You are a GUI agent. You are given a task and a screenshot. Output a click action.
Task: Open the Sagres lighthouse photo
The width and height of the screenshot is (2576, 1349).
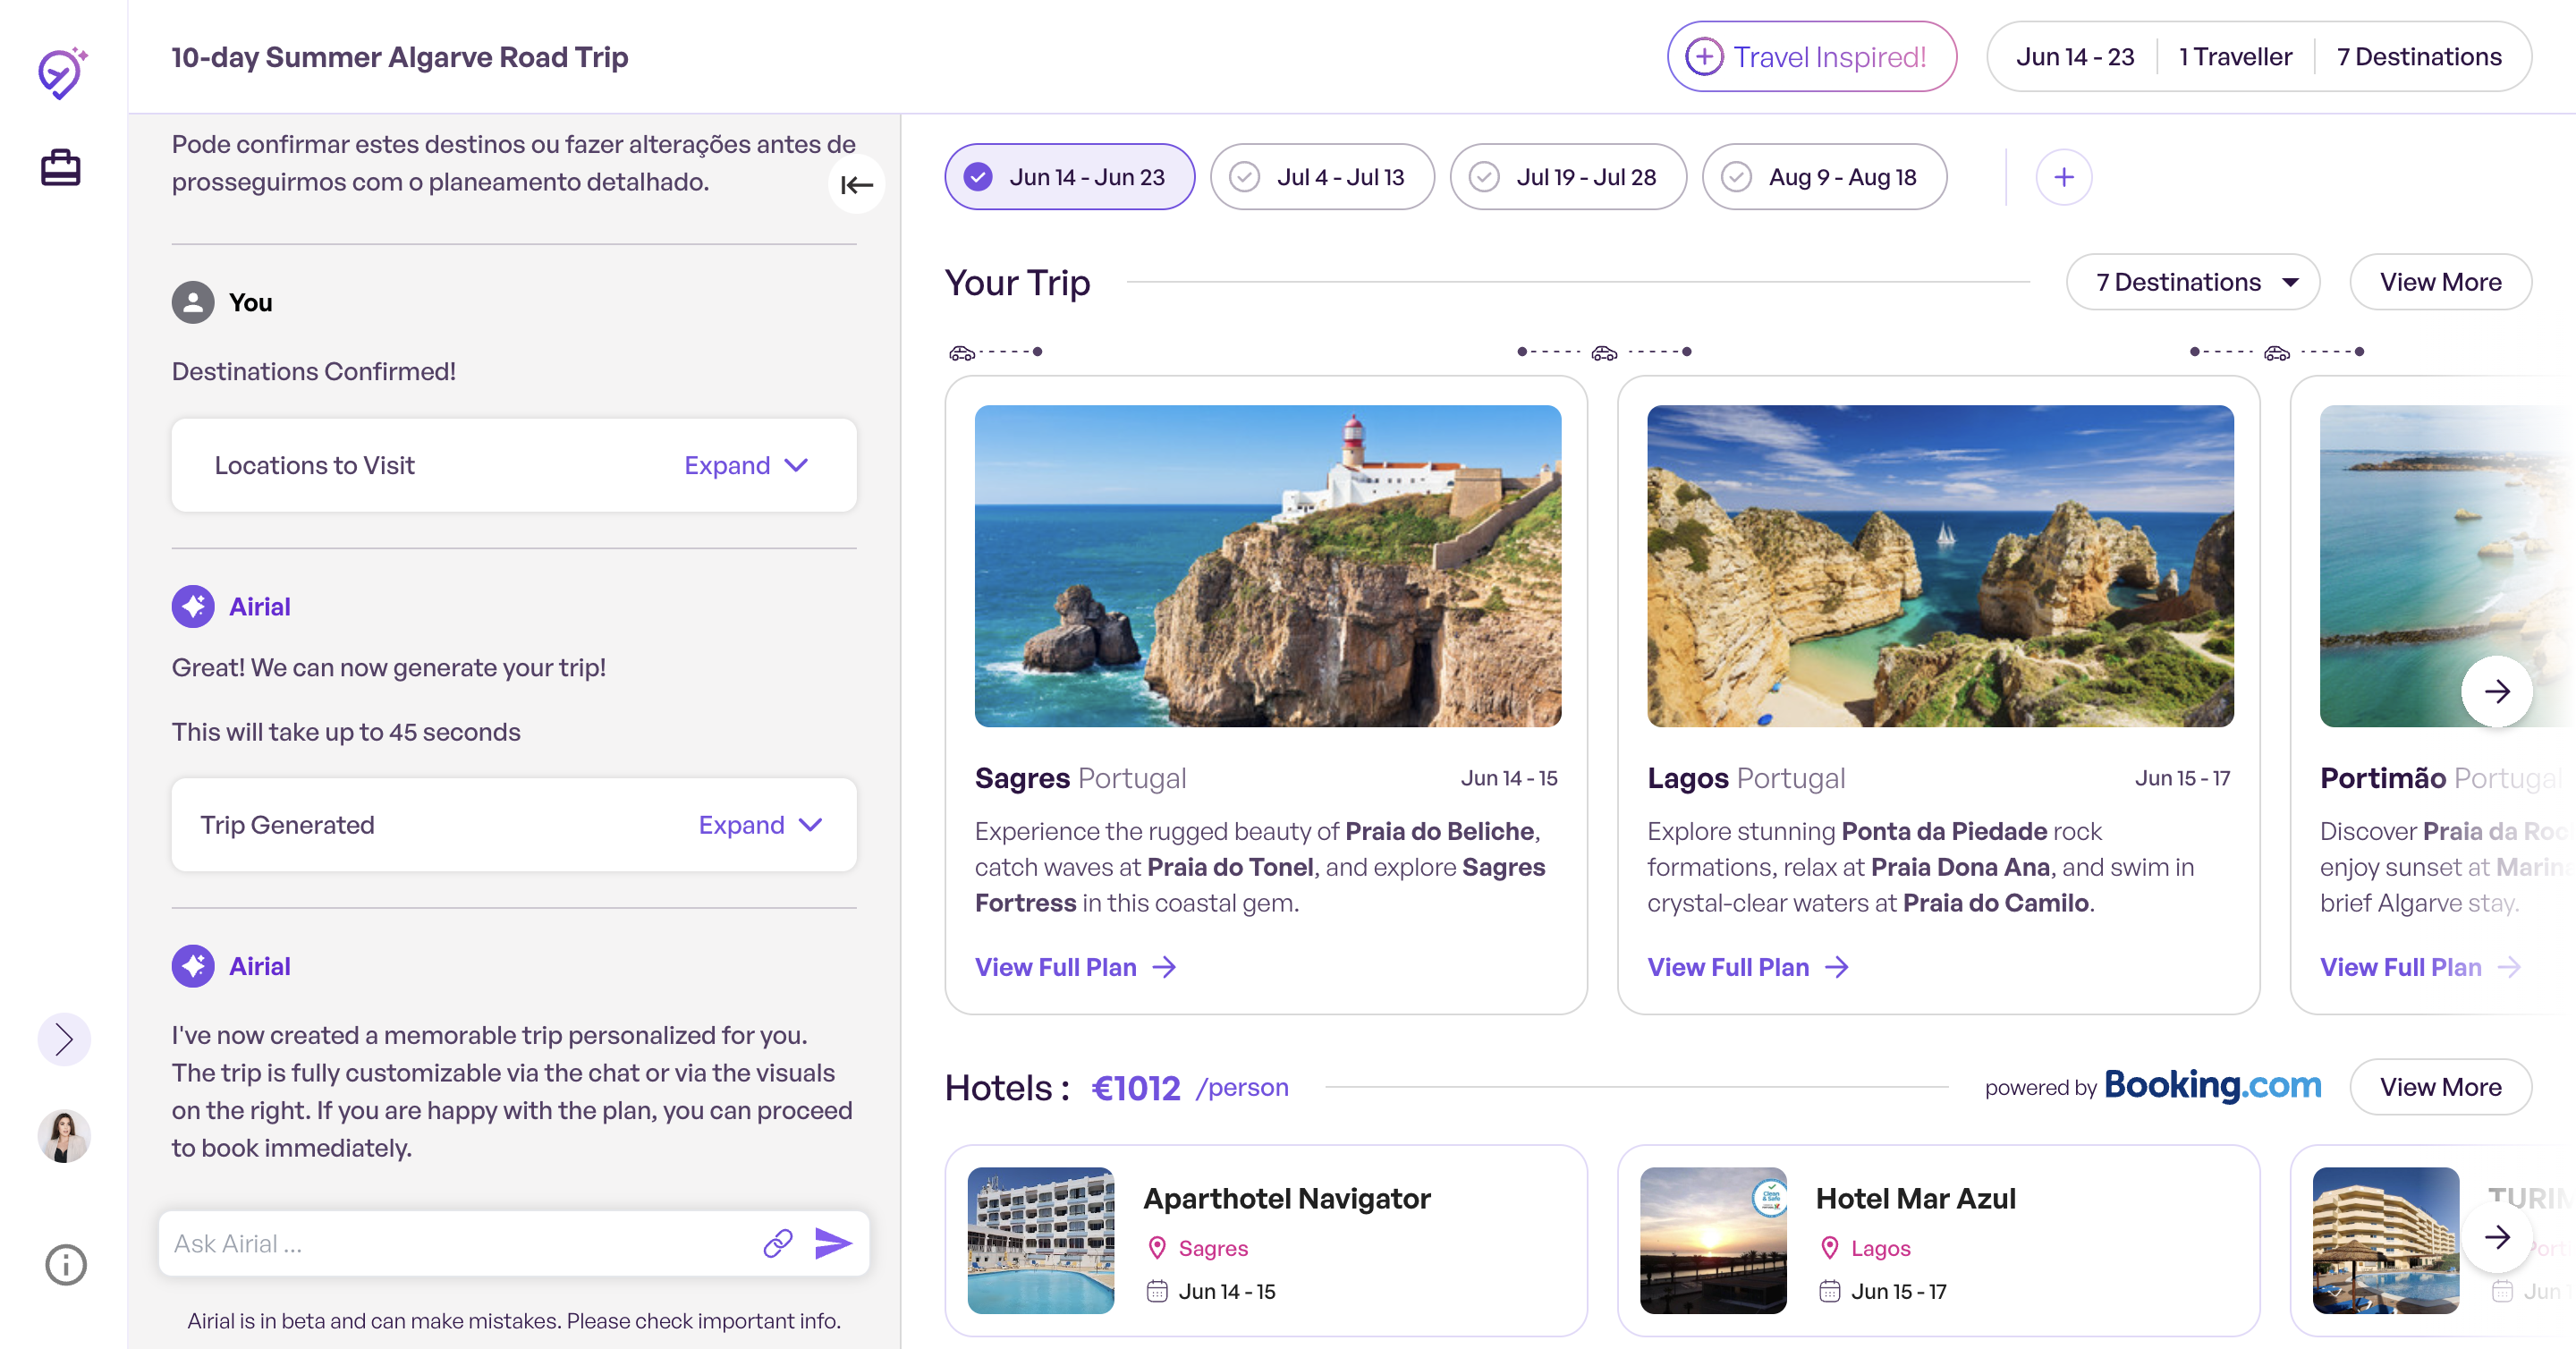[x=1267, y=566]
